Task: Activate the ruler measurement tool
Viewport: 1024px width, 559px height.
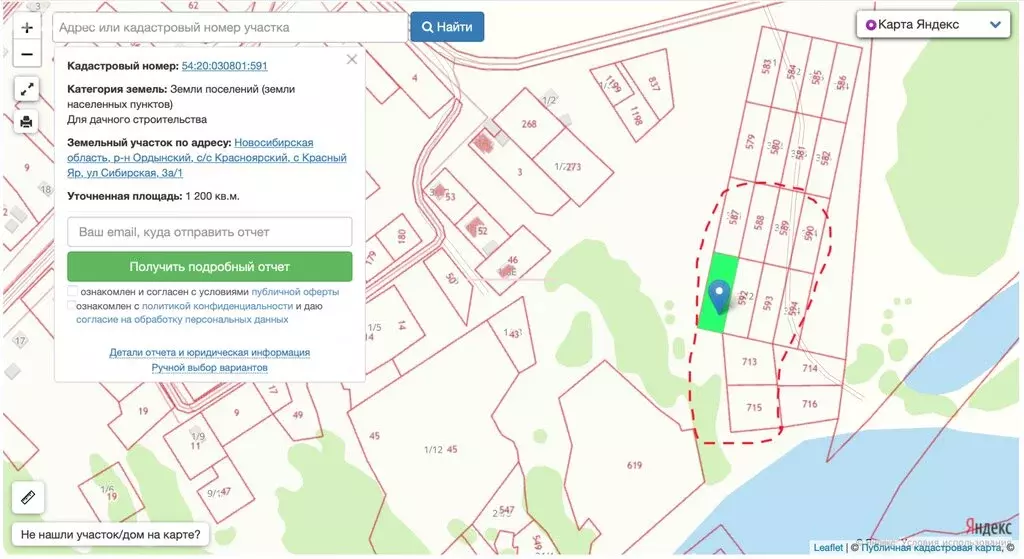Action: click(x=27, y=498)
